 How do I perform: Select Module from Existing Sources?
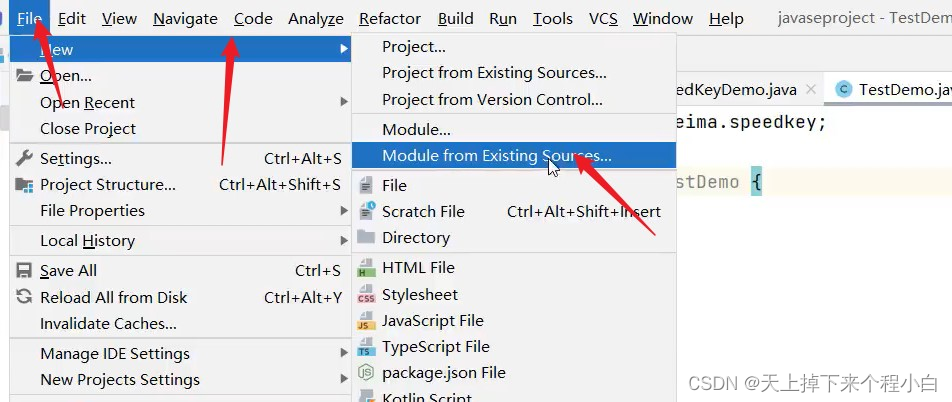coord(496,156)
